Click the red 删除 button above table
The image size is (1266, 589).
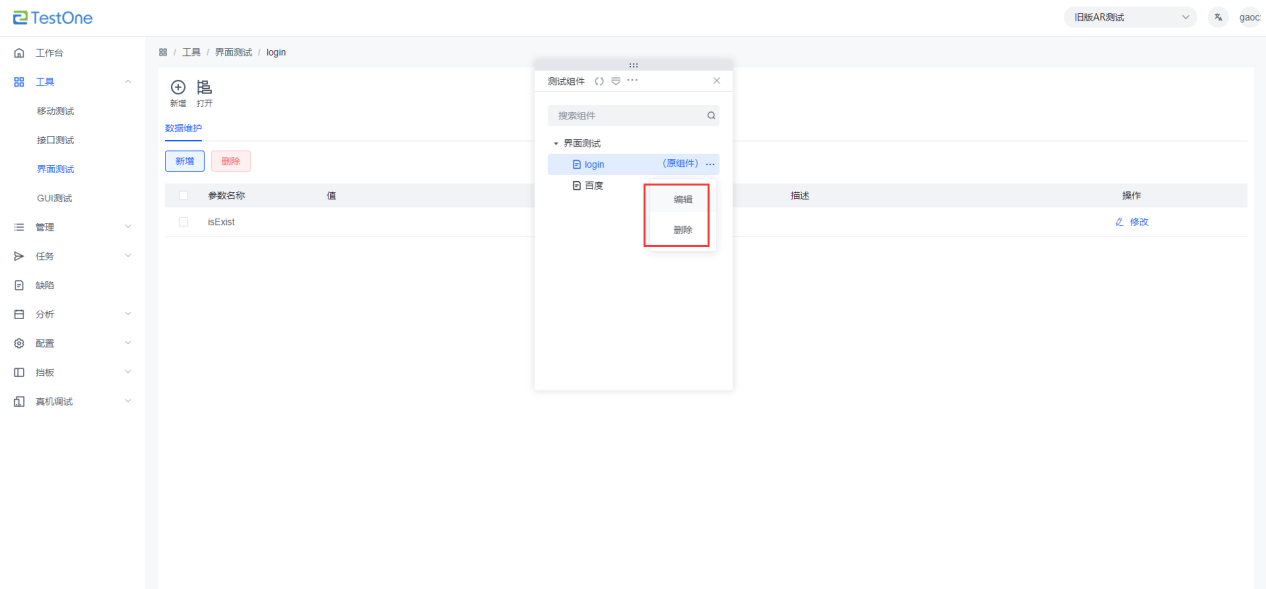pyautogui.click(x=231, y=161)
